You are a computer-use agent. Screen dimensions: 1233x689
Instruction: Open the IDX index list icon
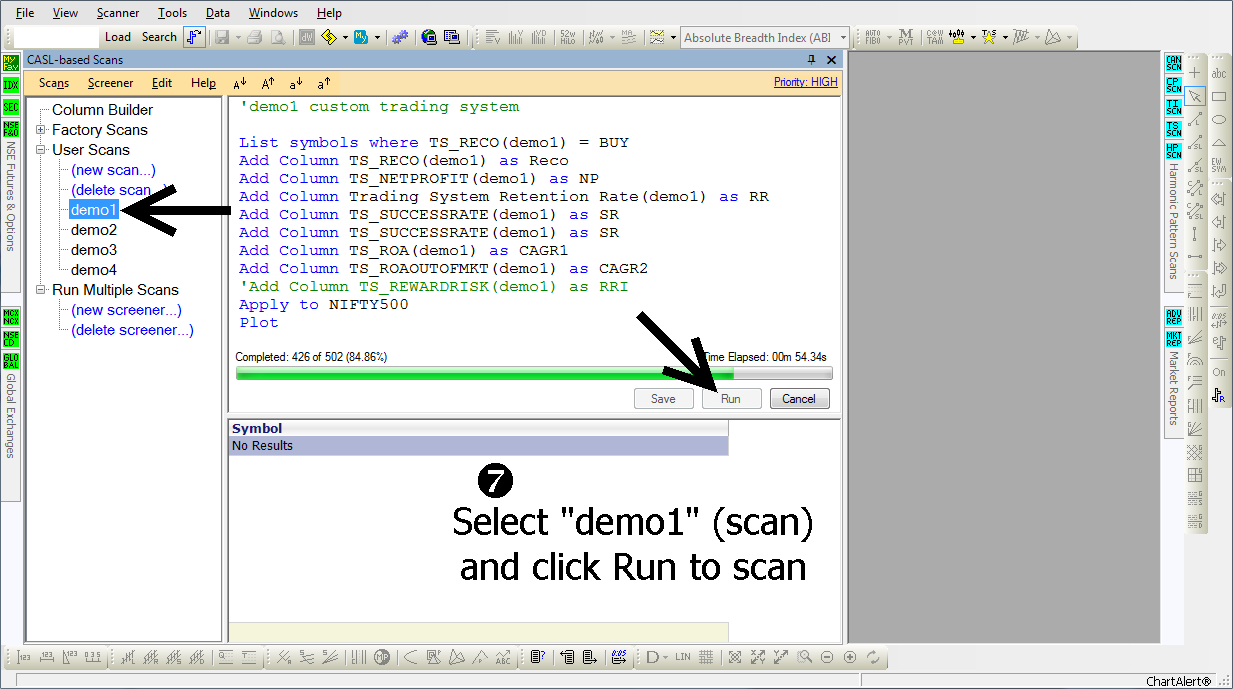click(11, 85)
